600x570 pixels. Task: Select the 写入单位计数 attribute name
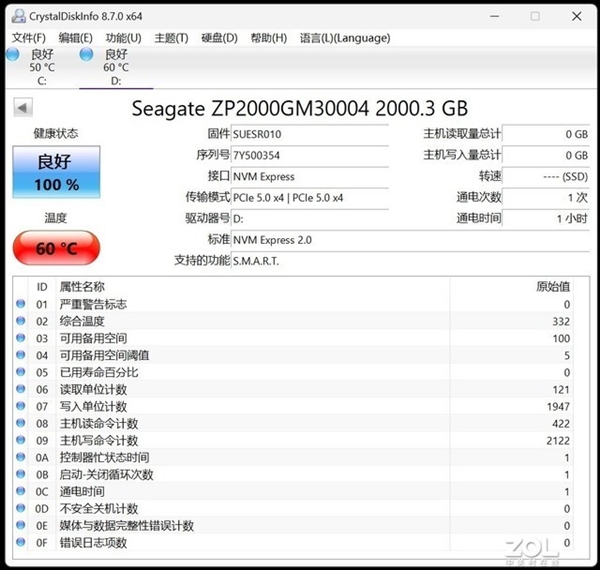pos(93,407)
